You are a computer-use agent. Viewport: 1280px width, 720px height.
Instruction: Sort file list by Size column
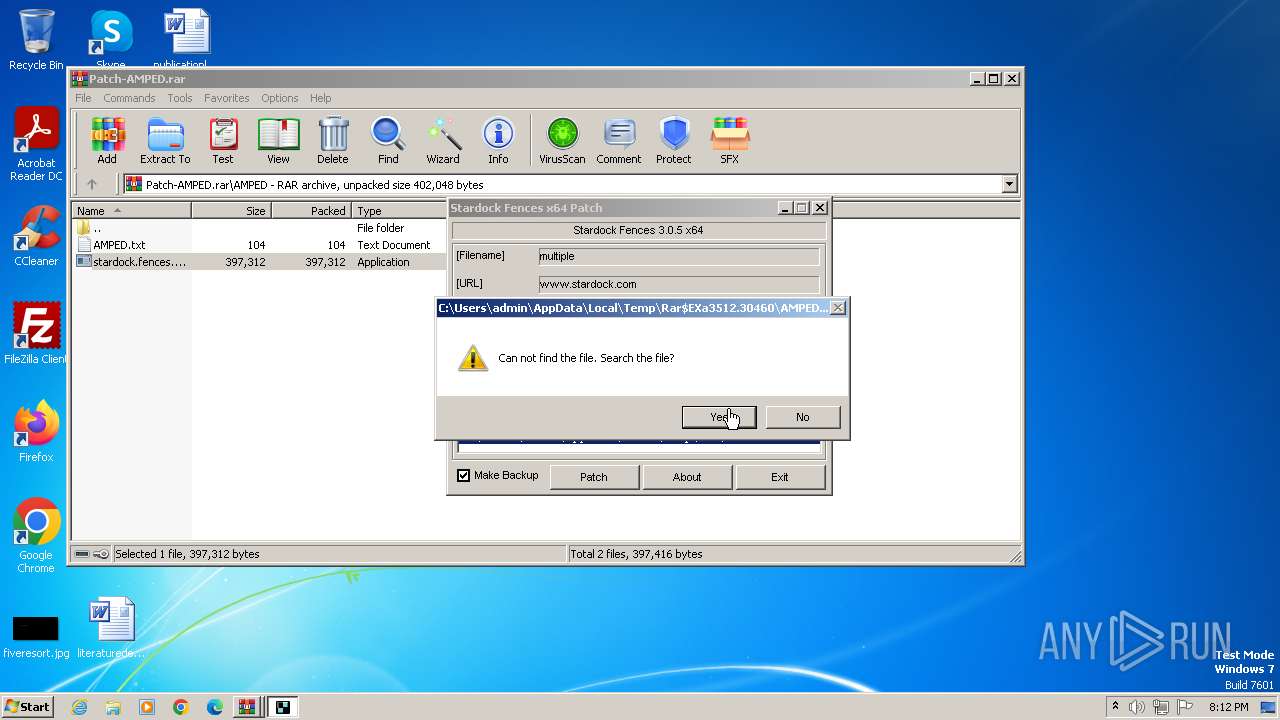[x=232, y=210]
